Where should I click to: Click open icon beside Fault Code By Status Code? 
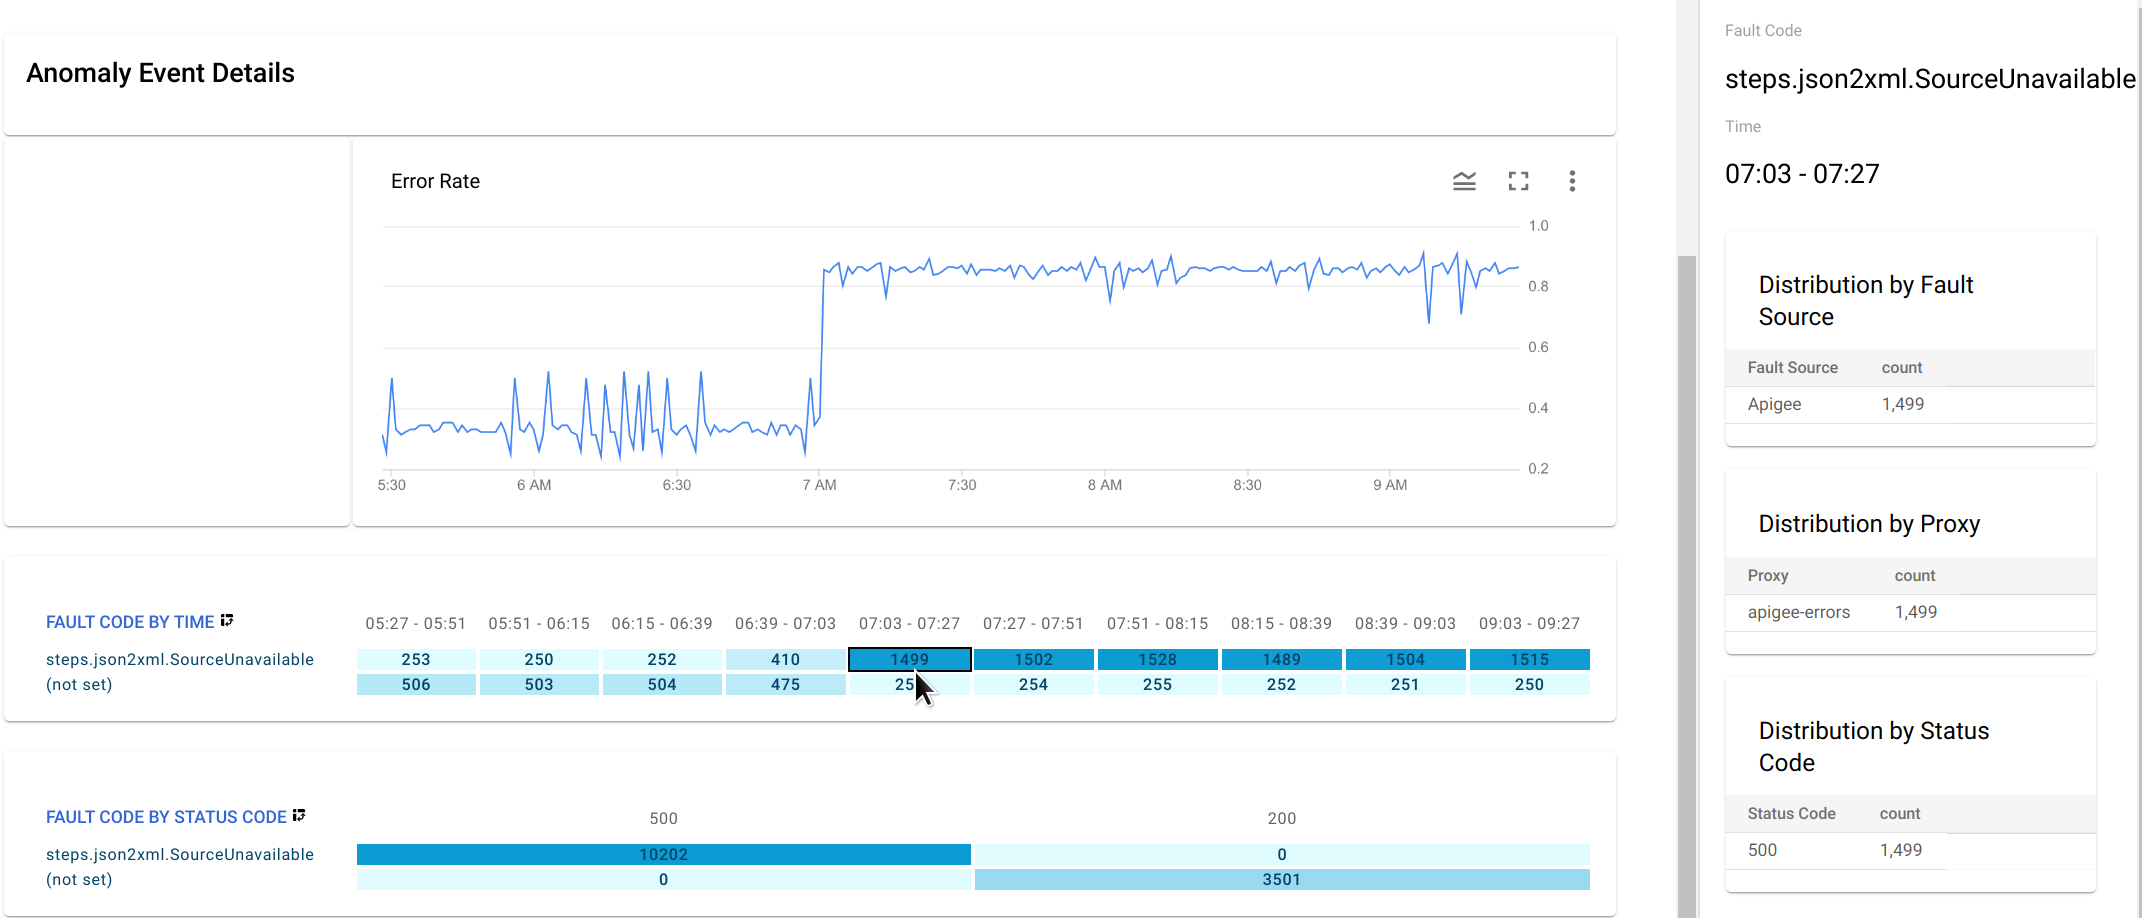pyautogui.click(x=299, y=816)
